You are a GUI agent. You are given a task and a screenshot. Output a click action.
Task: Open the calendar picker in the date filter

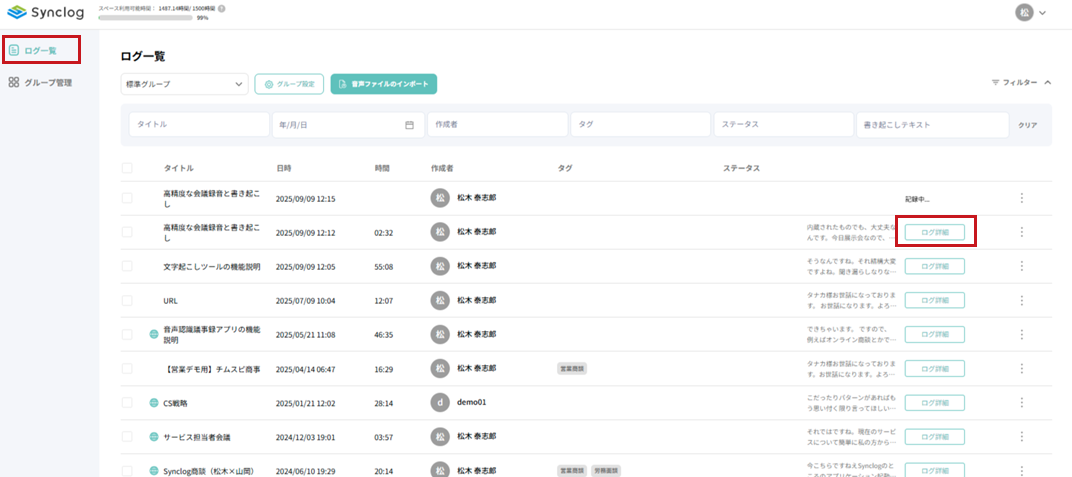409,125
